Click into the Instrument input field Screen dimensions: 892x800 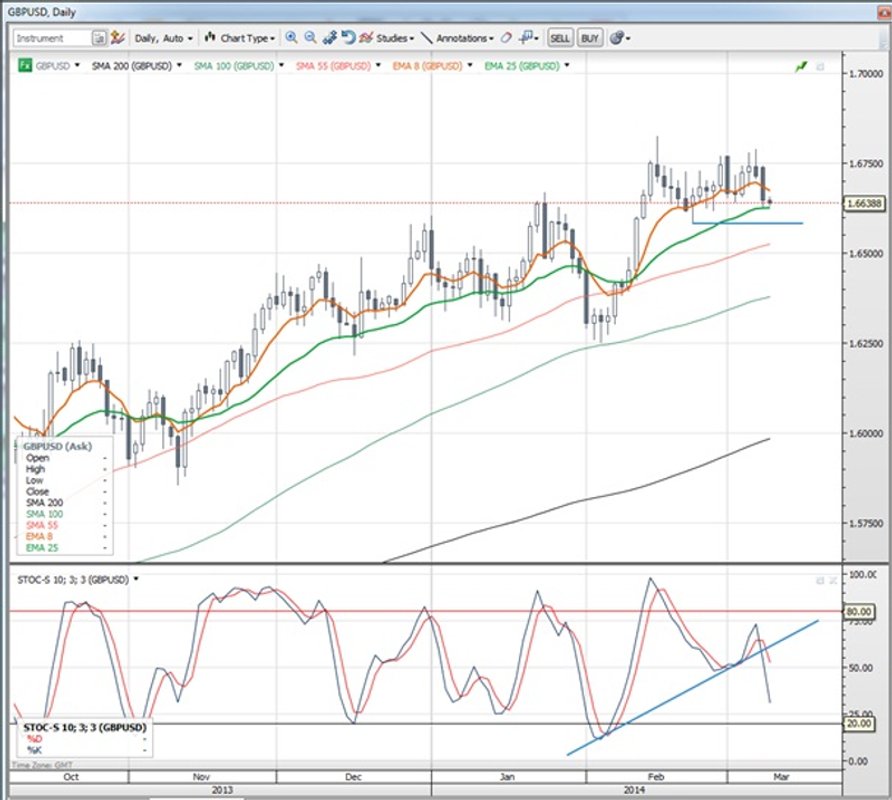coord(52,38)
